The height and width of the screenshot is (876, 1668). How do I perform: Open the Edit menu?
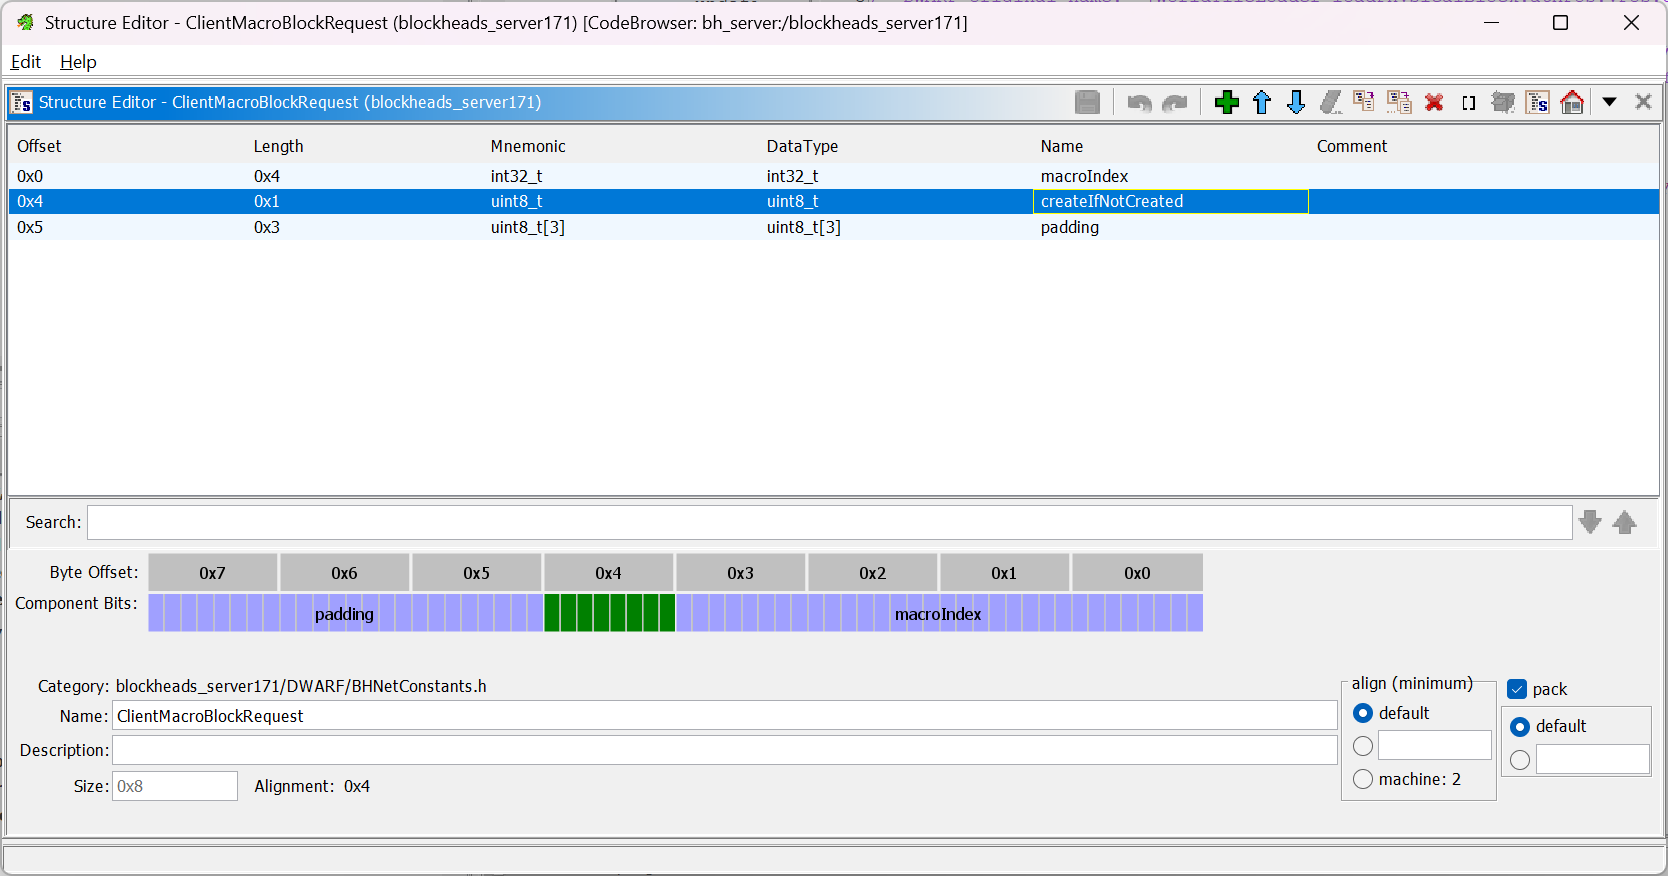coord(26,62)
